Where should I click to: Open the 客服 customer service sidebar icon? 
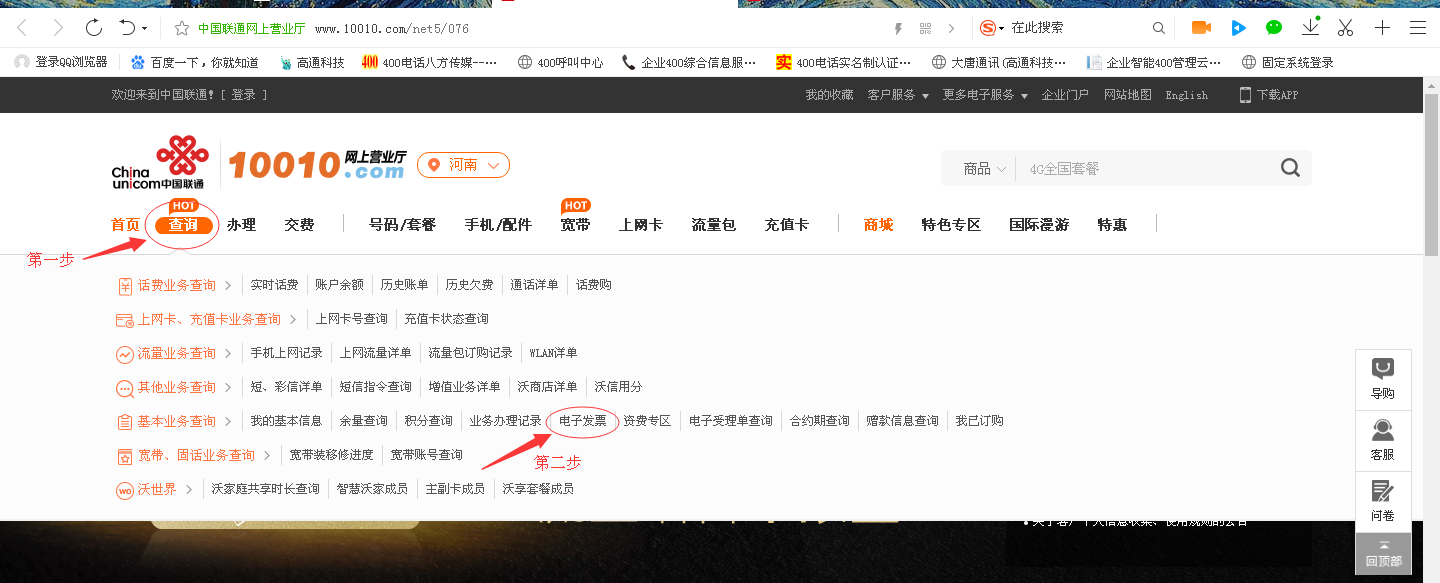click(1383, 440)
